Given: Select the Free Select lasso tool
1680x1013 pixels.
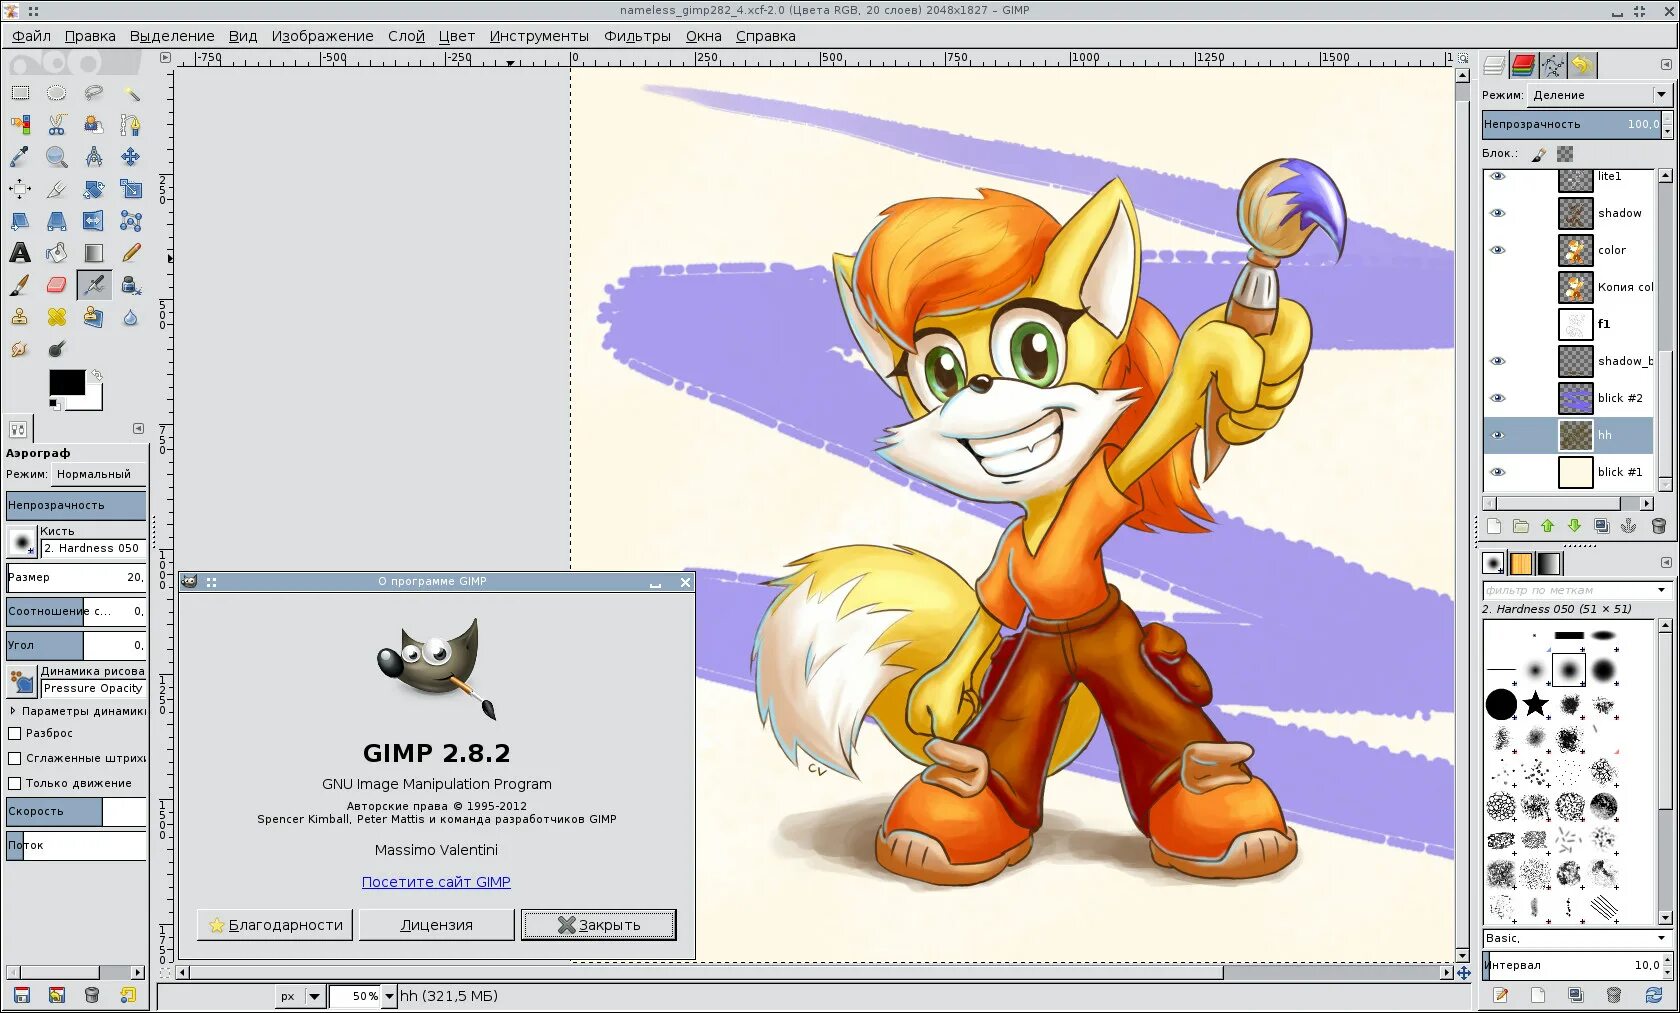Looking at the screenshot, I should point(94,93).
